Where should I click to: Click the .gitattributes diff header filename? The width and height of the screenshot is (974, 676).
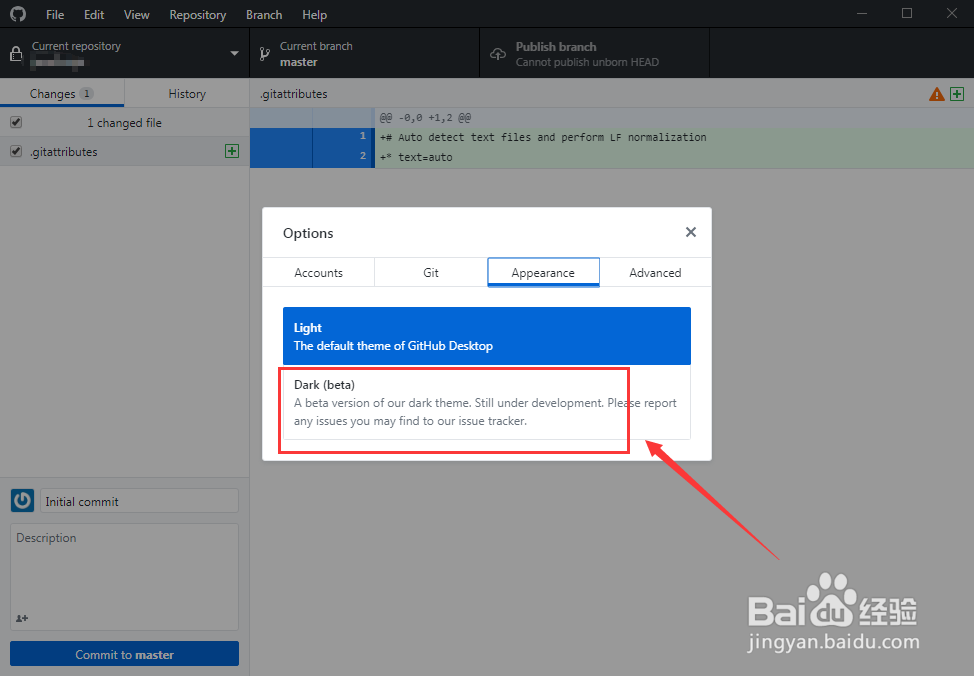(293, 94)
